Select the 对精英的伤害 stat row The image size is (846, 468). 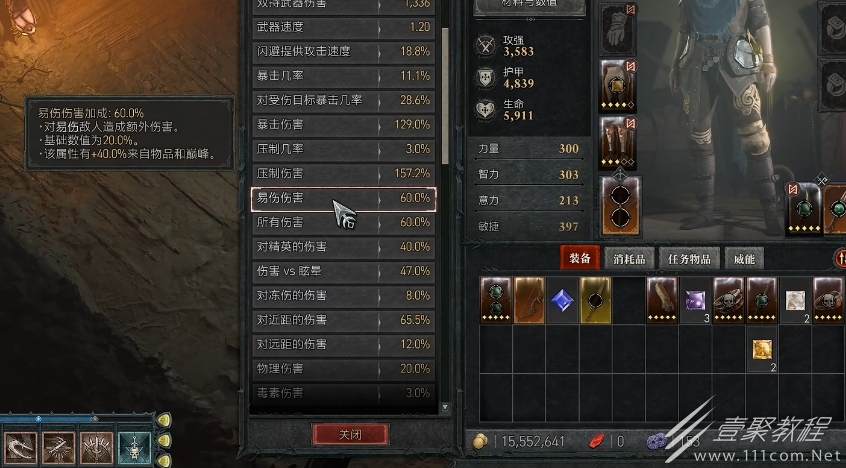click(344, 247)
